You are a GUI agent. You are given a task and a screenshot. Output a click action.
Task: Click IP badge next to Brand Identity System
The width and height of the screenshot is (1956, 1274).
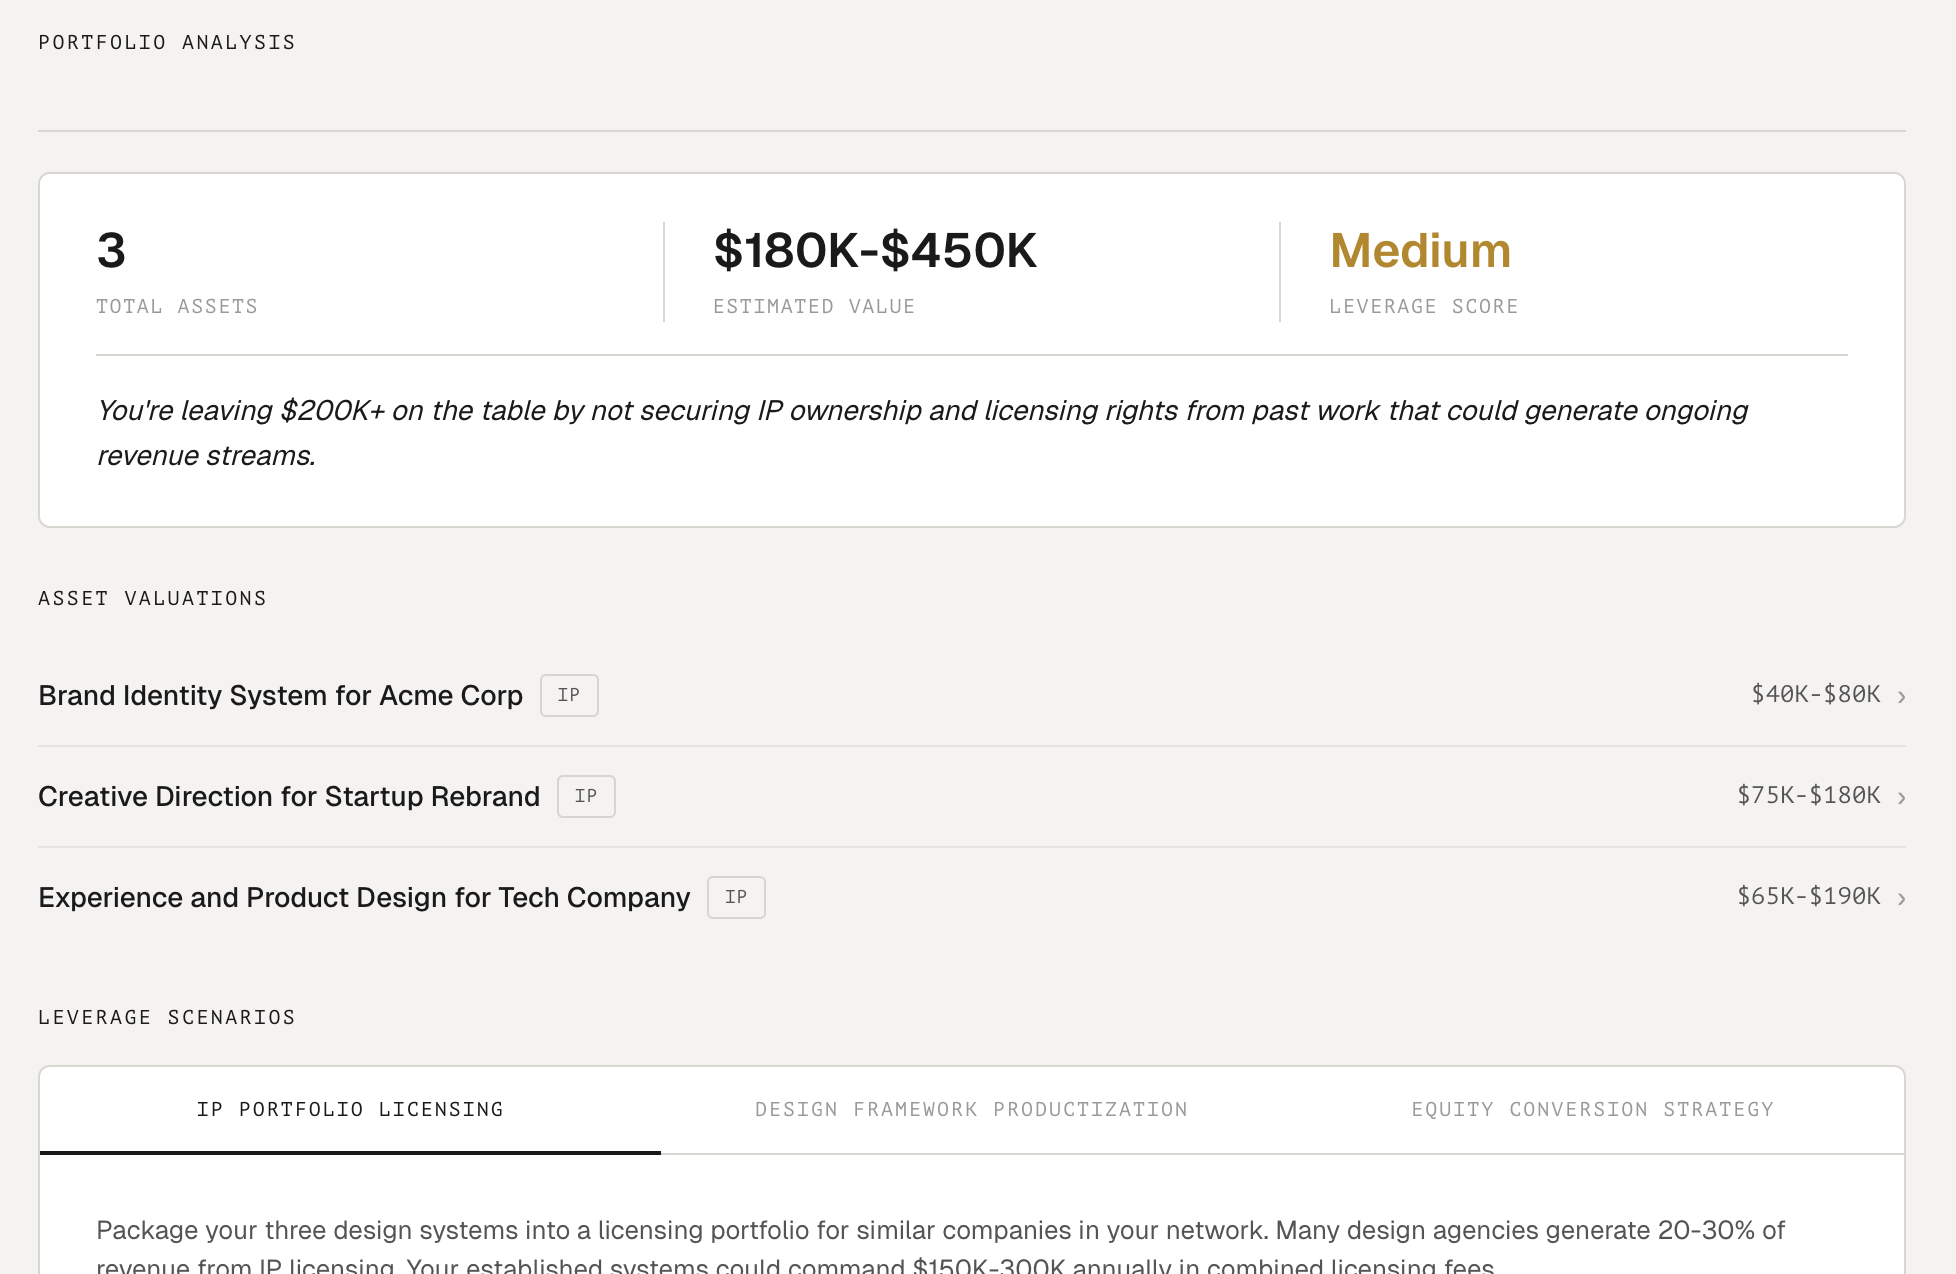569,695
